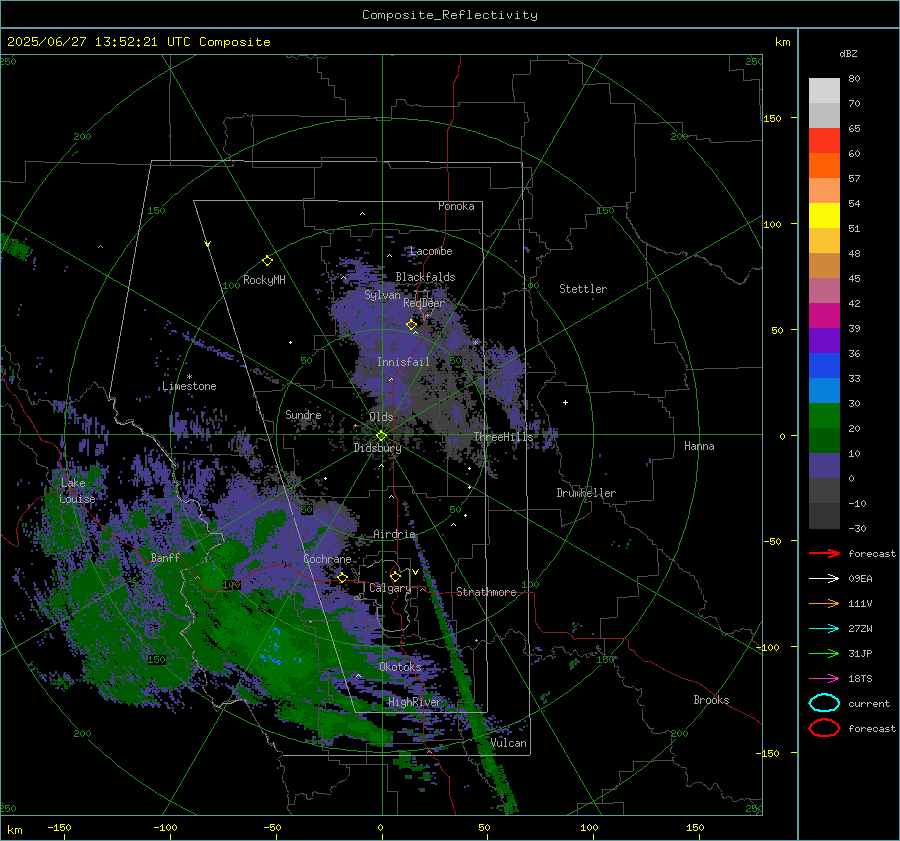The height and width of the screenshot is (841, 900).
Task: Pick the purple swatch between 39 and 36 dBZ
Action: 824,340
